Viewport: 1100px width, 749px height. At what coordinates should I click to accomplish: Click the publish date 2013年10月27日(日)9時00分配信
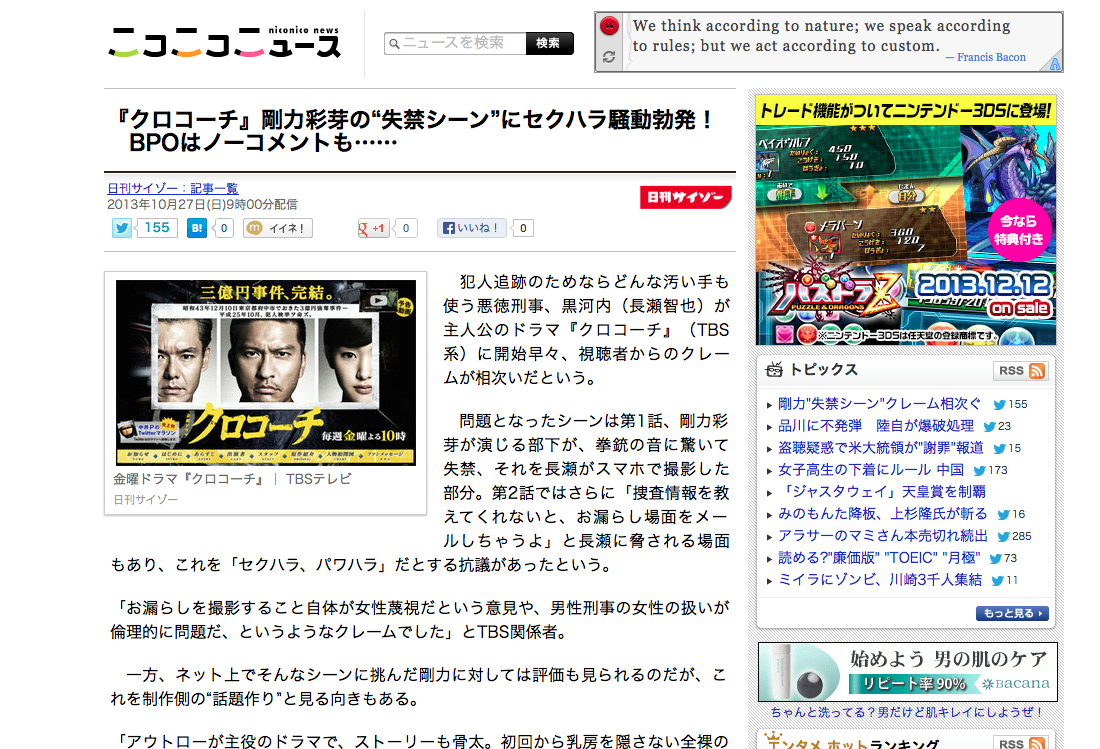click(x=202, y=204)
